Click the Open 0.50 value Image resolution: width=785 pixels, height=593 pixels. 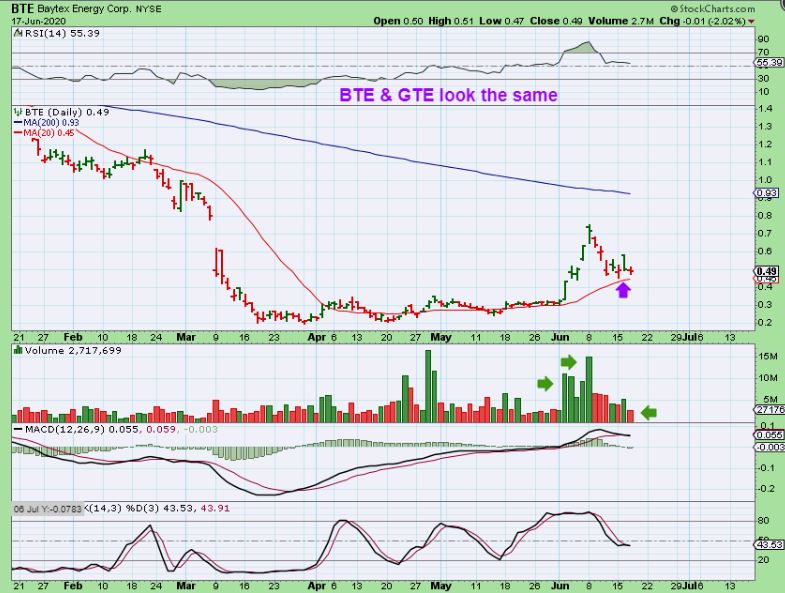tap(398, 21)
